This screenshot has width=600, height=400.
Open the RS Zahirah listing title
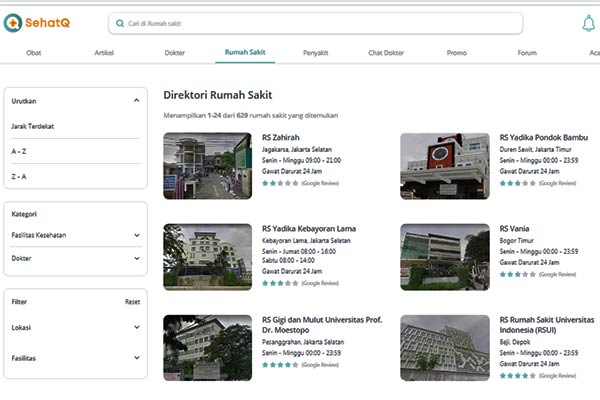[280, 137]
